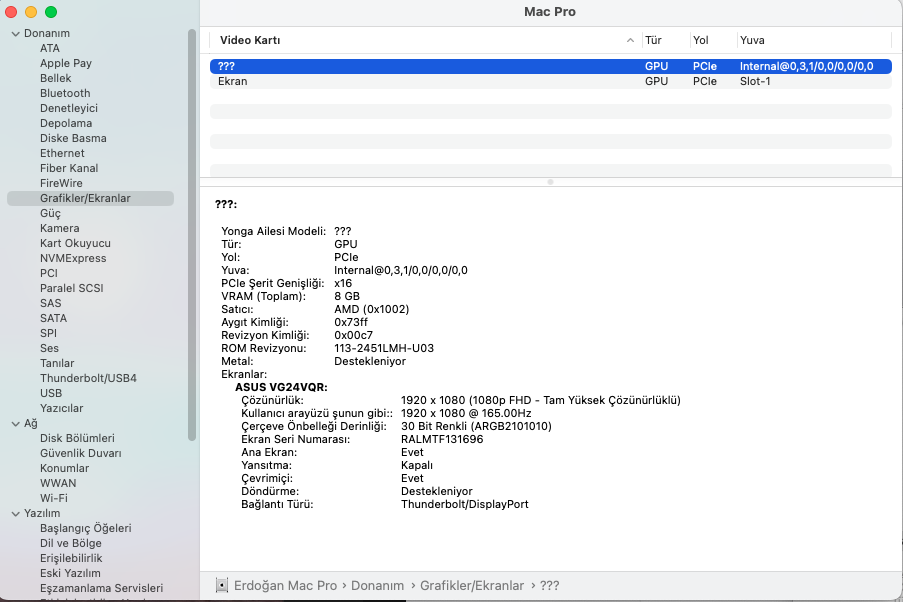Select Wi-Fi under Ağ
This screenshot has height=602, width=903.
(54, 498)
